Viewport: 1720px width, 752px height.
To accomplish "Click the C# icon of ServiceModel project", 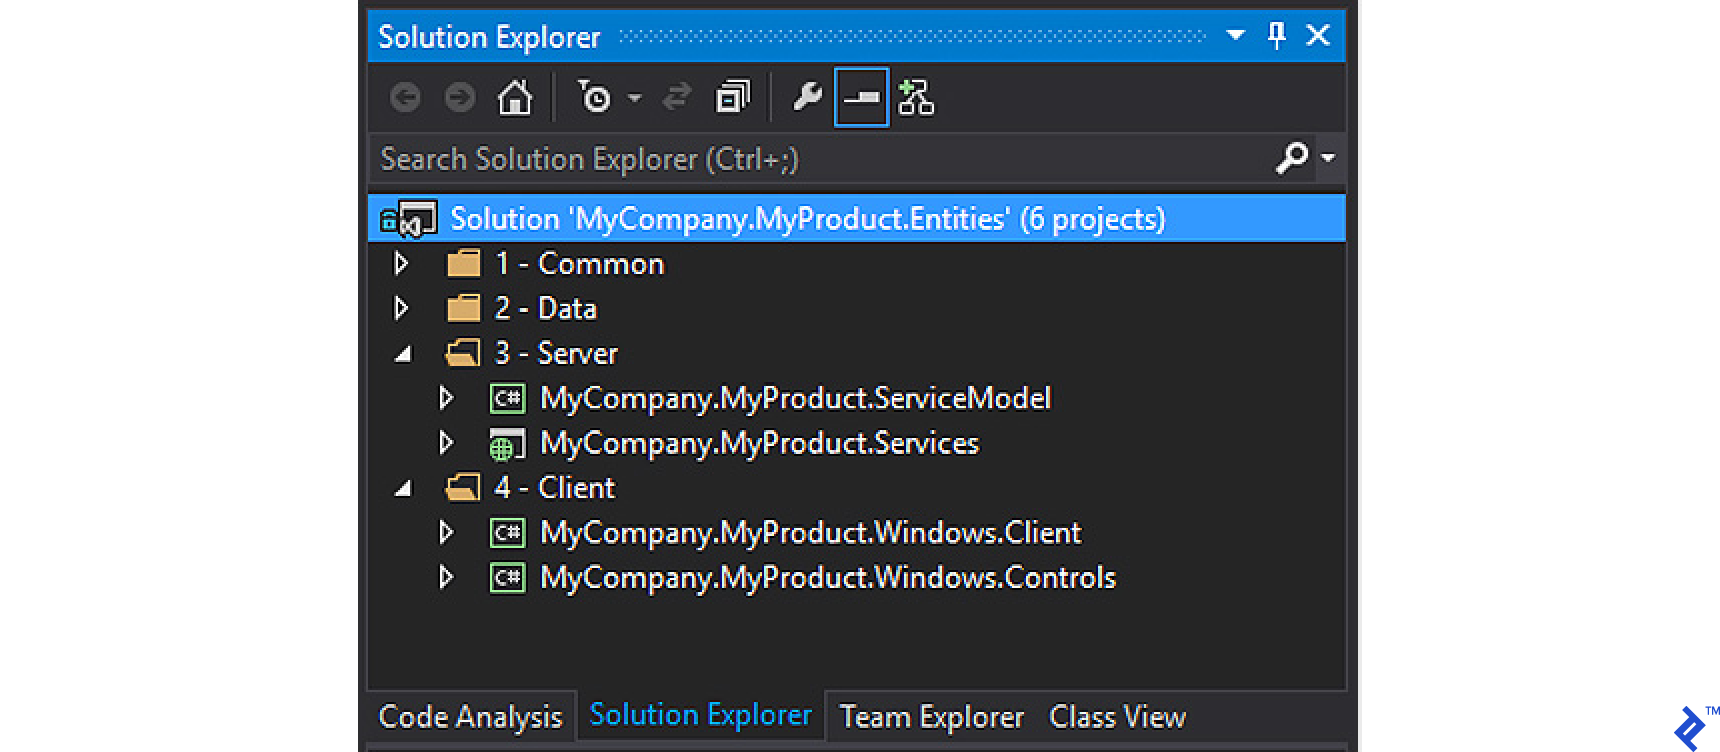I will coord(507,398).
